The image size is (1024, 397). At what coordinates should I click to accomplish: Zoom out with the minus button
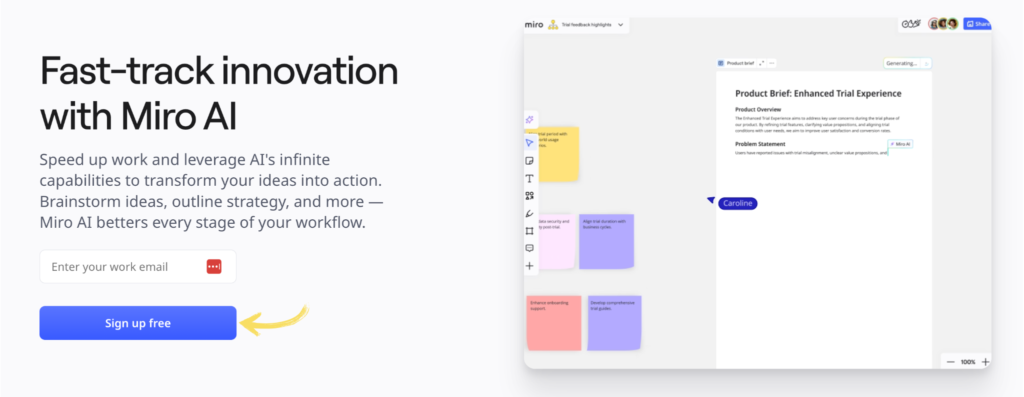click(950, 362)
